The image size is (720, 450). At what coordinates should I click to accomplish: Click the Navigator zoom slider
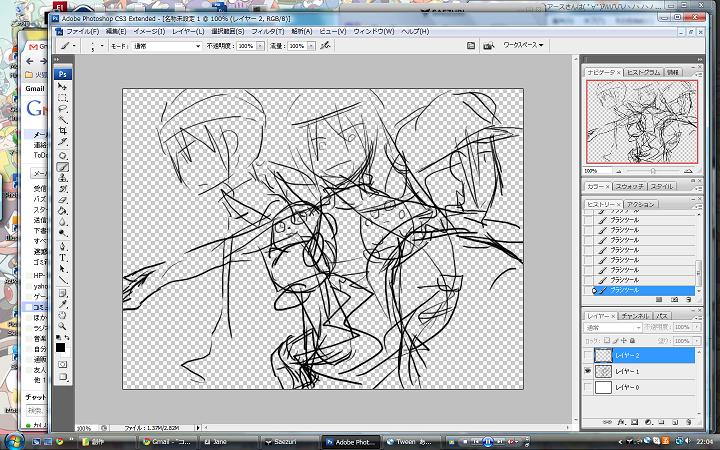pos(653,171)
